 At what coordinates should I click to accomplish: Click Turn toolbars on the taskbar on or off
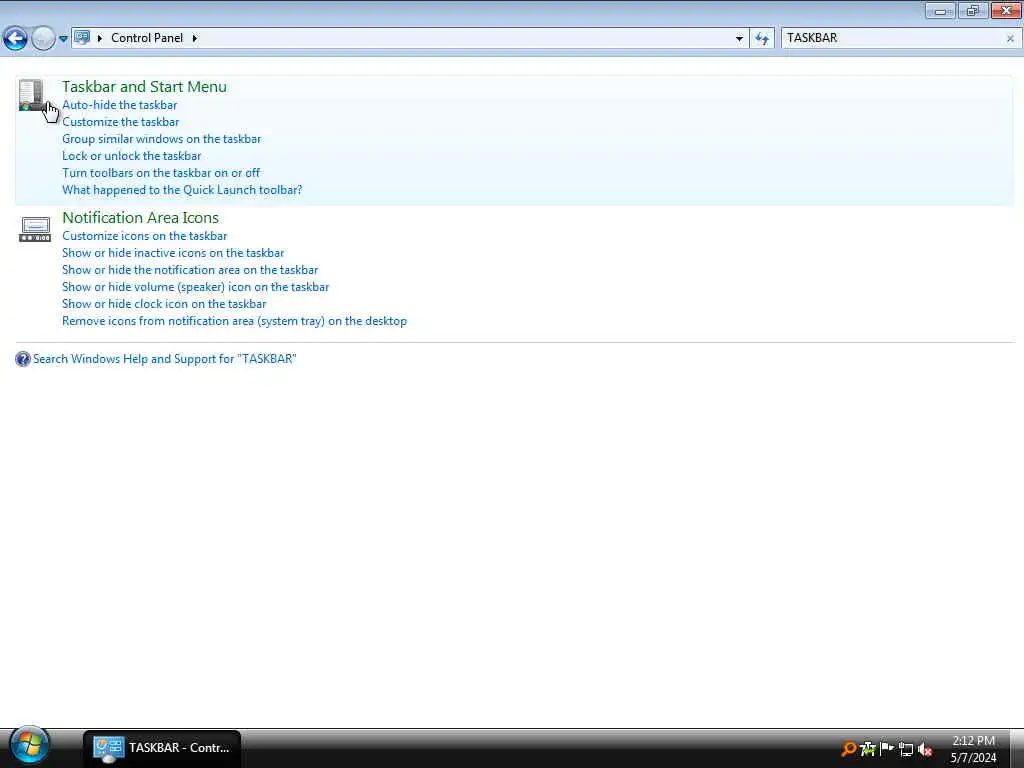(x=161, y=172)
